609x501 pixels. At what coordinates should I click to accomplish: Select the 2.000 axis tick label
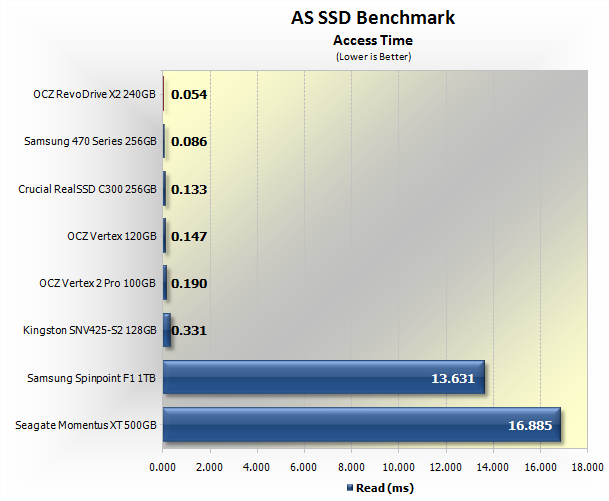pyautogui.click(x=209, y=467)
